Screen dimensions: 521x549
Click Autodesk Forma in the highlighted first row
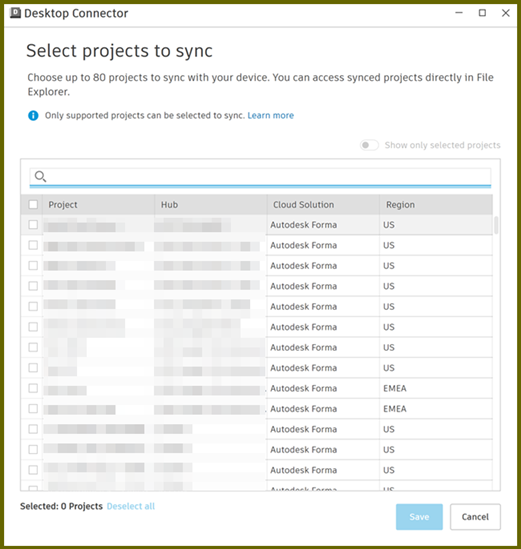pos(304,225)
